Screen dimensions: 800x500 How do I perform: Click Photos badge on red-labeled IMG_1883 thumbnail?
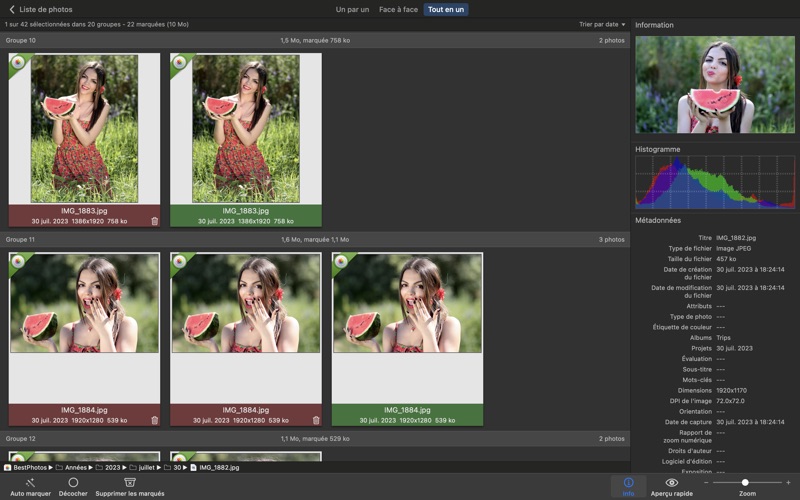click(x=18, y=62)
